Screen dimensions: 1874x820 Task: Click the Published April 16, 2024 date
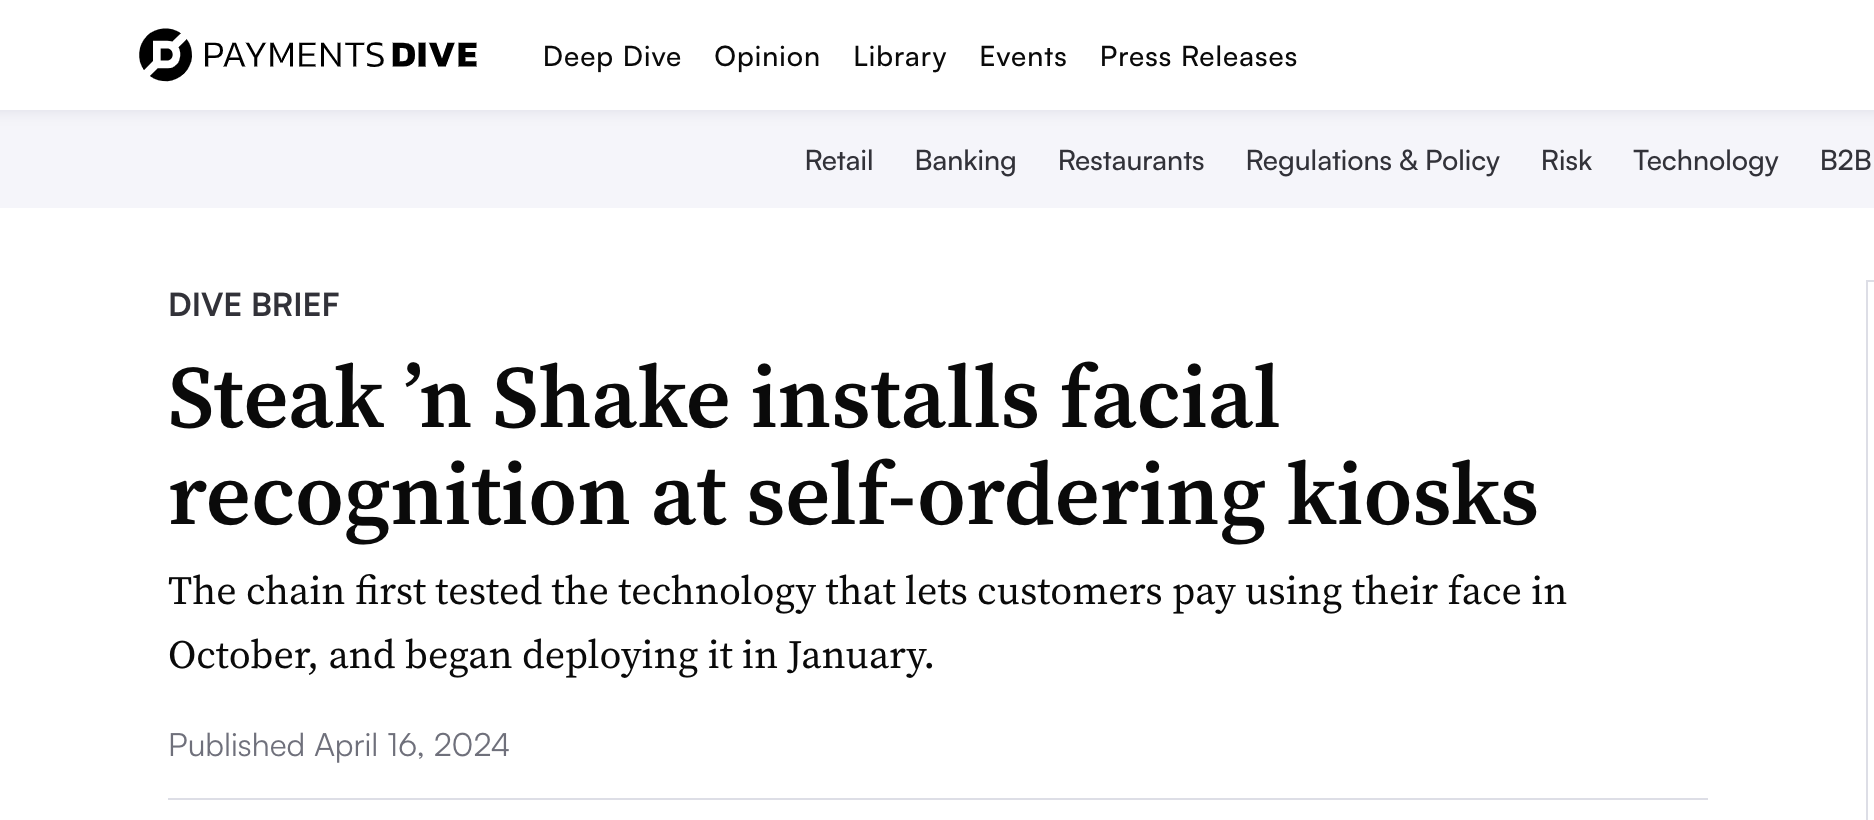point(339,745)
